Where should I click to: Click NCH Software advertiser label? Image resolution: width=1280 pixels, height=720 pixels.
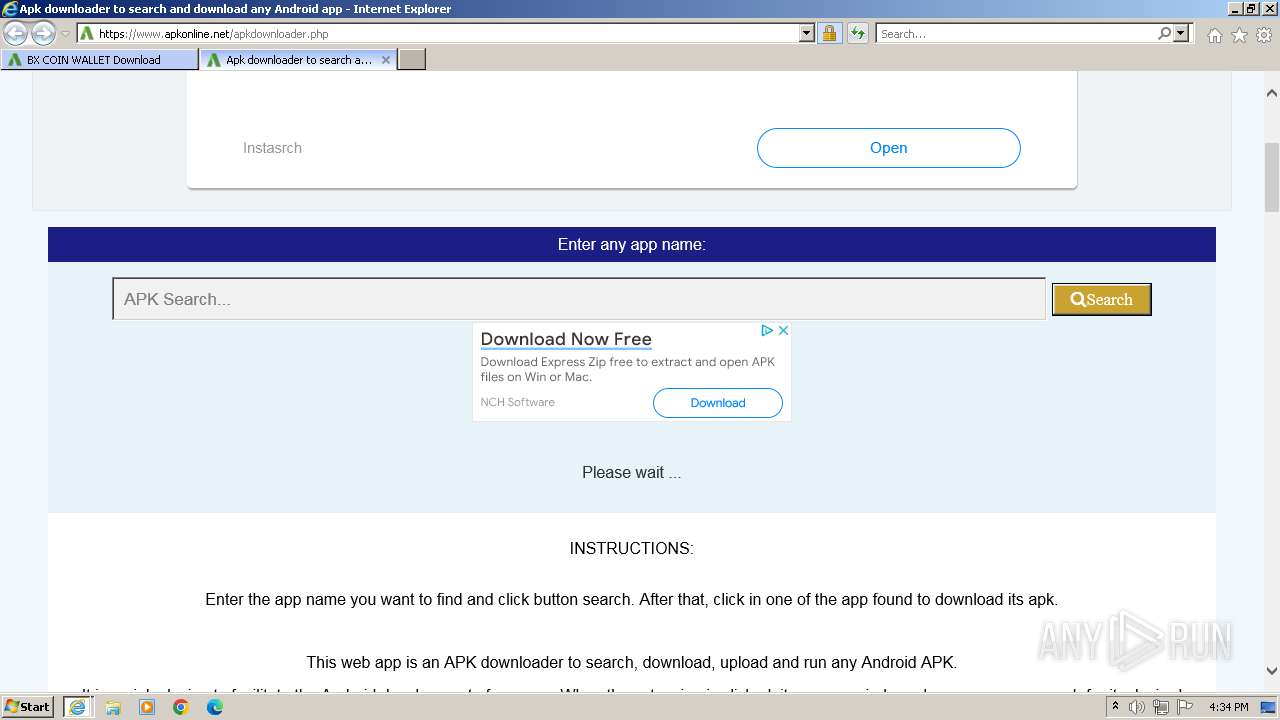tap(517, 402)
